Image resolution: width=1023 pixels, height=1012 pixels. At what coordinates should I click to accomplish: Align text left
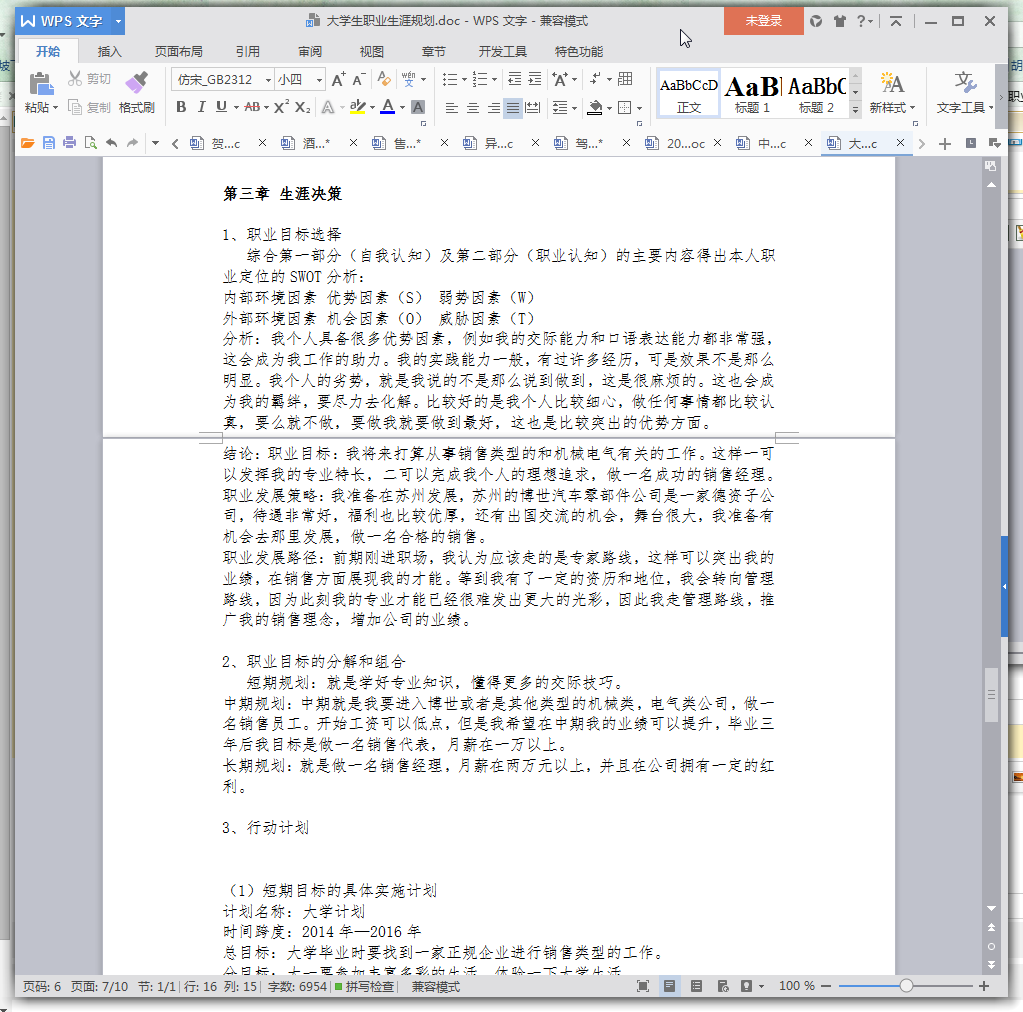(x=451, y=108)
